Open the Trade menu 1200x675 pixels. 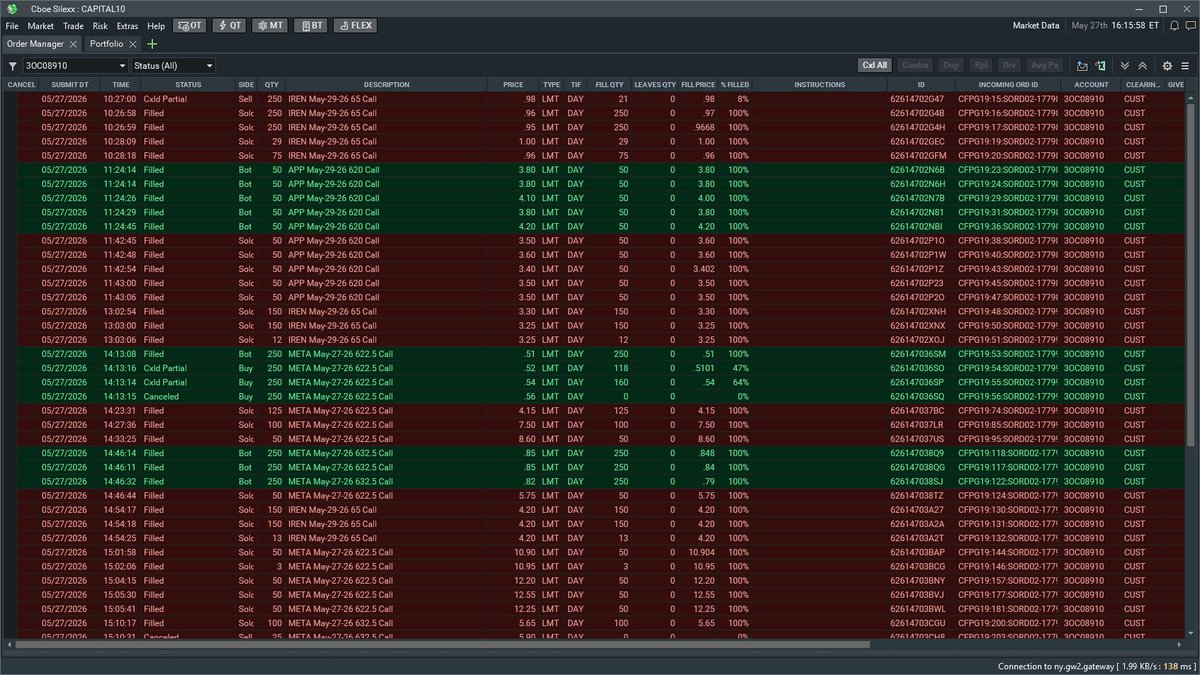73,25
